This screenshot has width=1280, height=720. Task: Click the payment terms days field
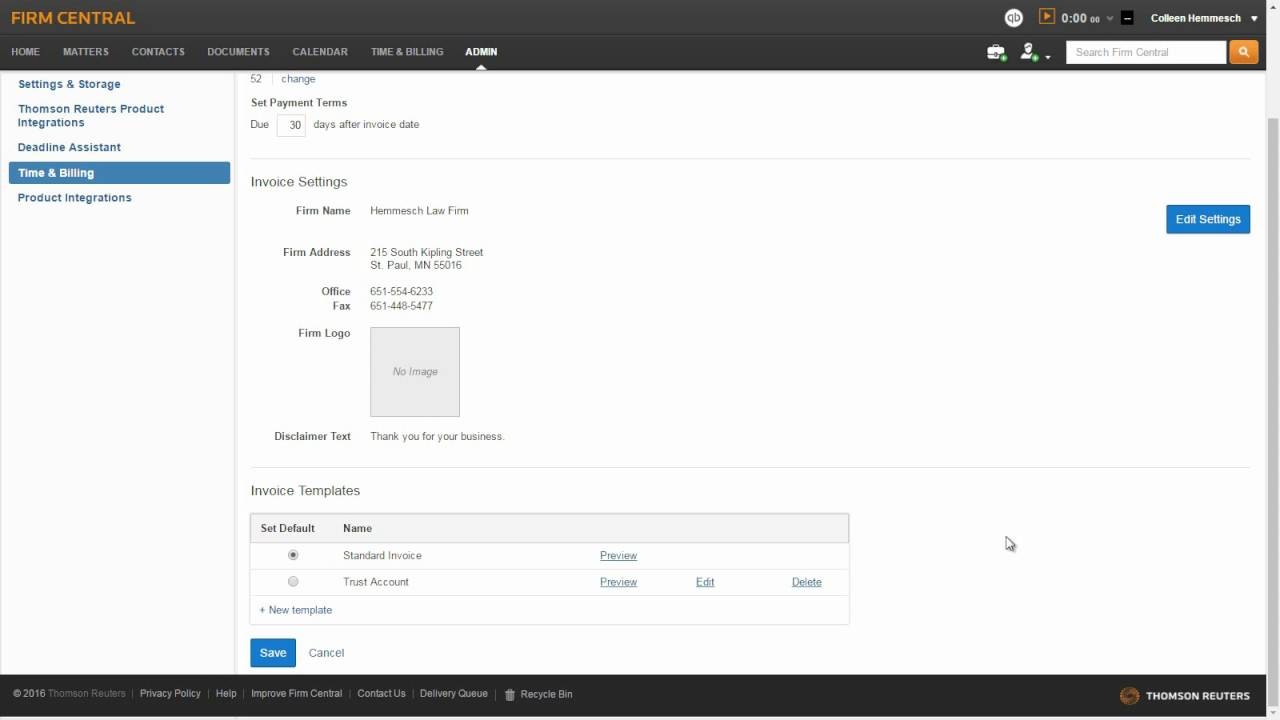[x=291, y=125]
